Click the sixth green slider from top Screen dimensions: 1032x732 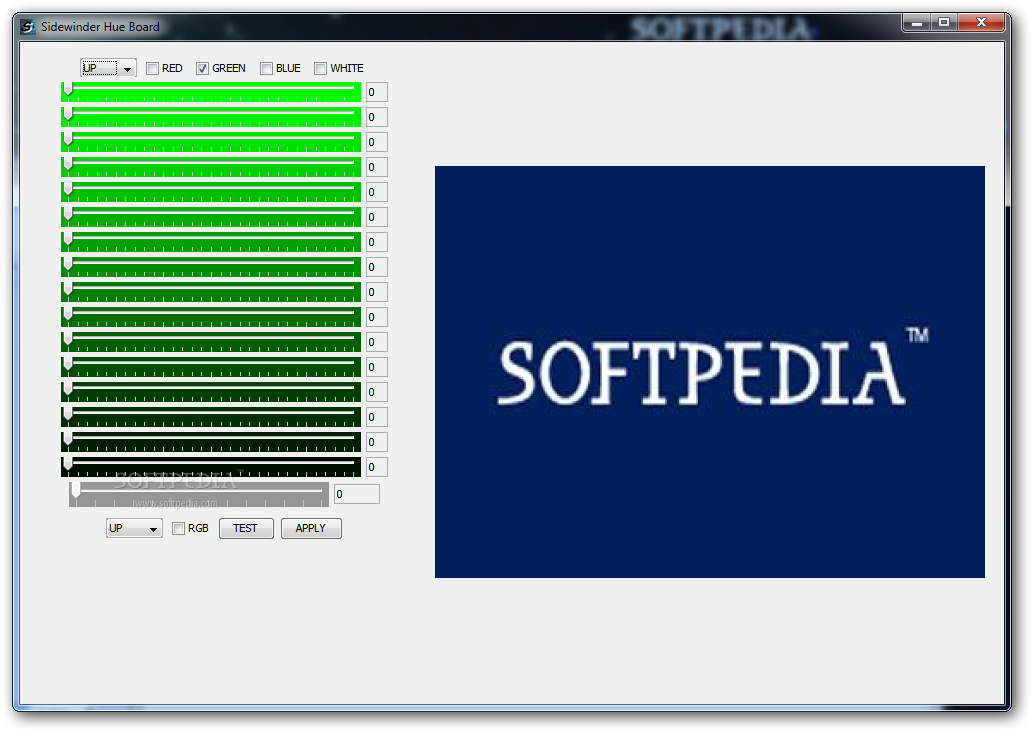pos(211,217)
